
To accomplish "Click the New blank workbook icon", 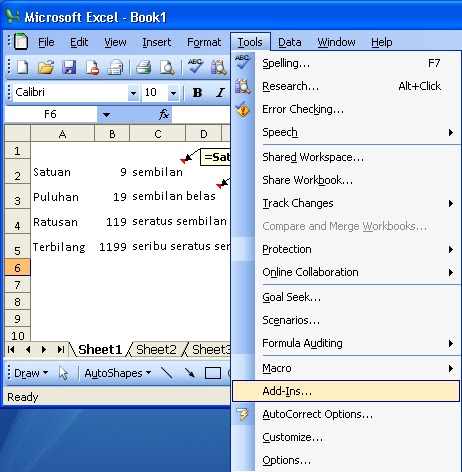I will coord(22,67).
